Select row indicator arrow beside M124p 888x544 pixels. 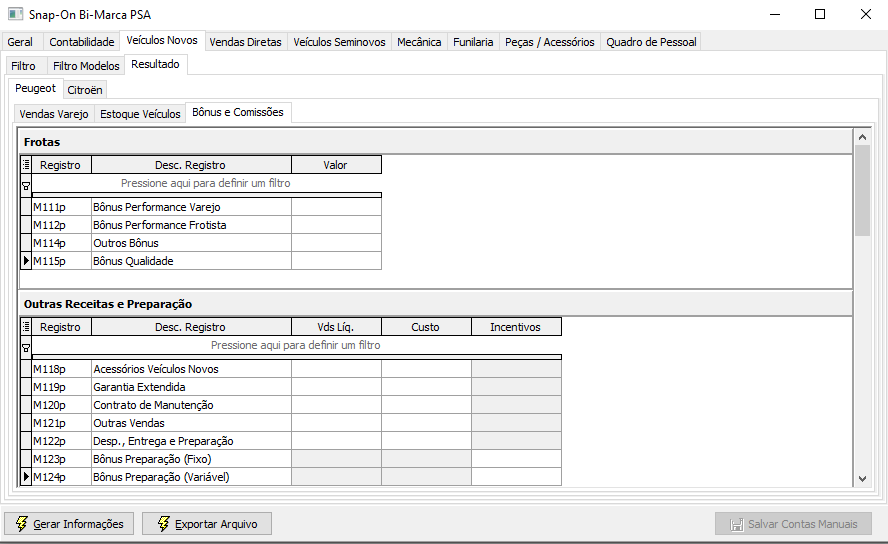point(26,477)
